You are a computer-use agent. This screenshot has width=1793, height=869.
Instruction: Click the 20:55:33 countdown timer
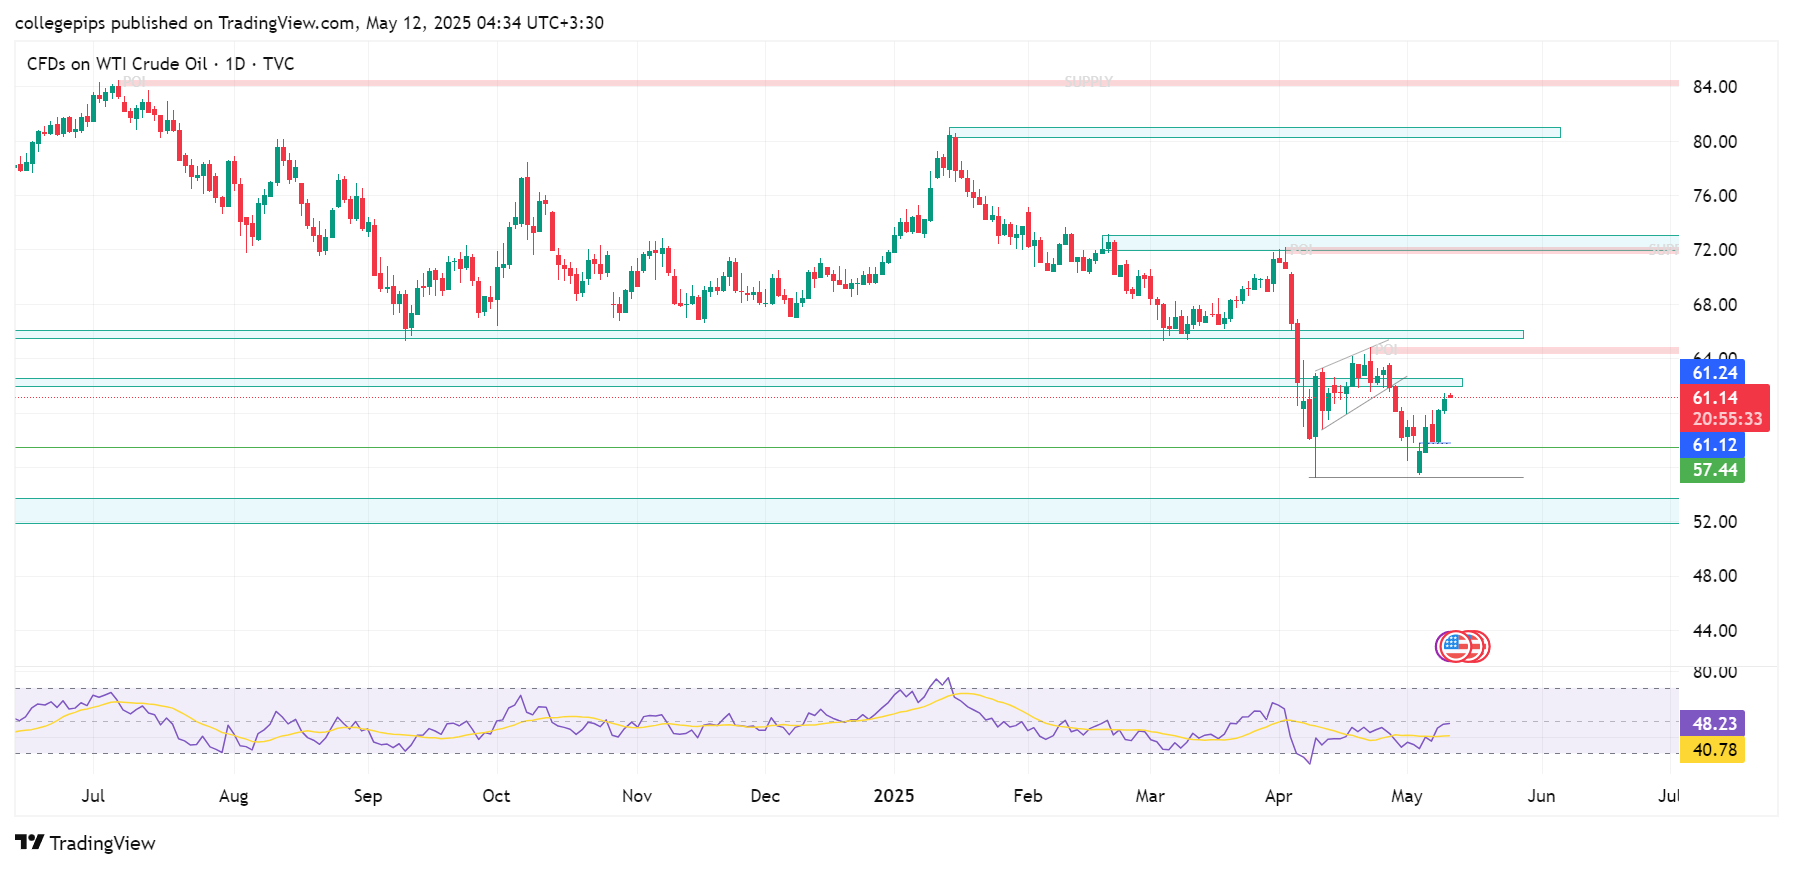coord(1726,420)
